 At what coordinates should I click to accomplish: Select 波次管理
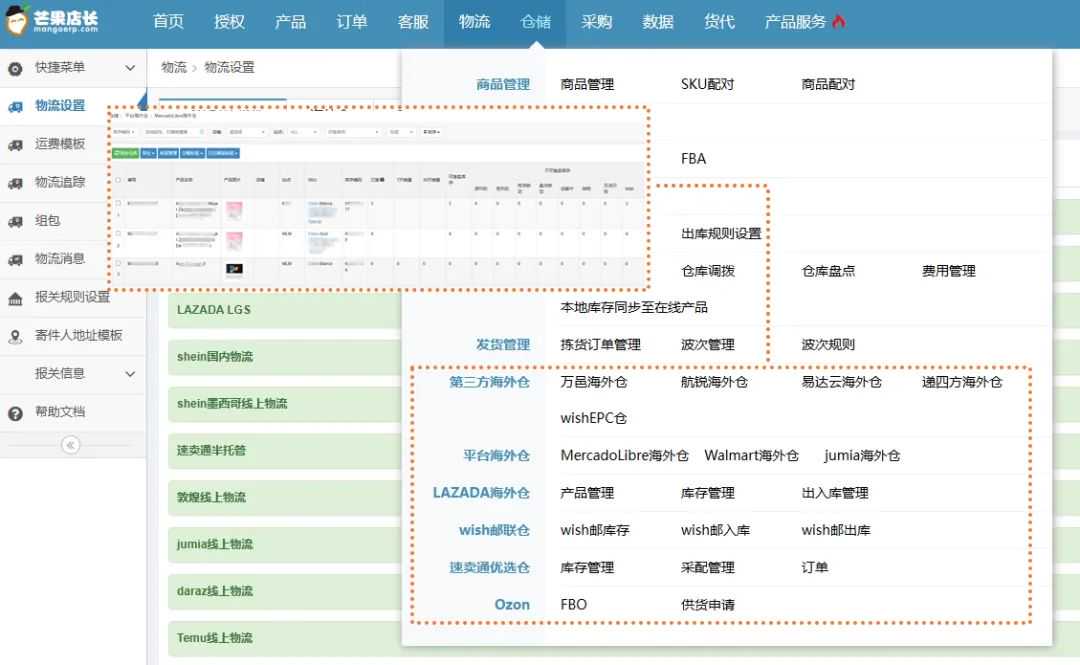(707, 345)
